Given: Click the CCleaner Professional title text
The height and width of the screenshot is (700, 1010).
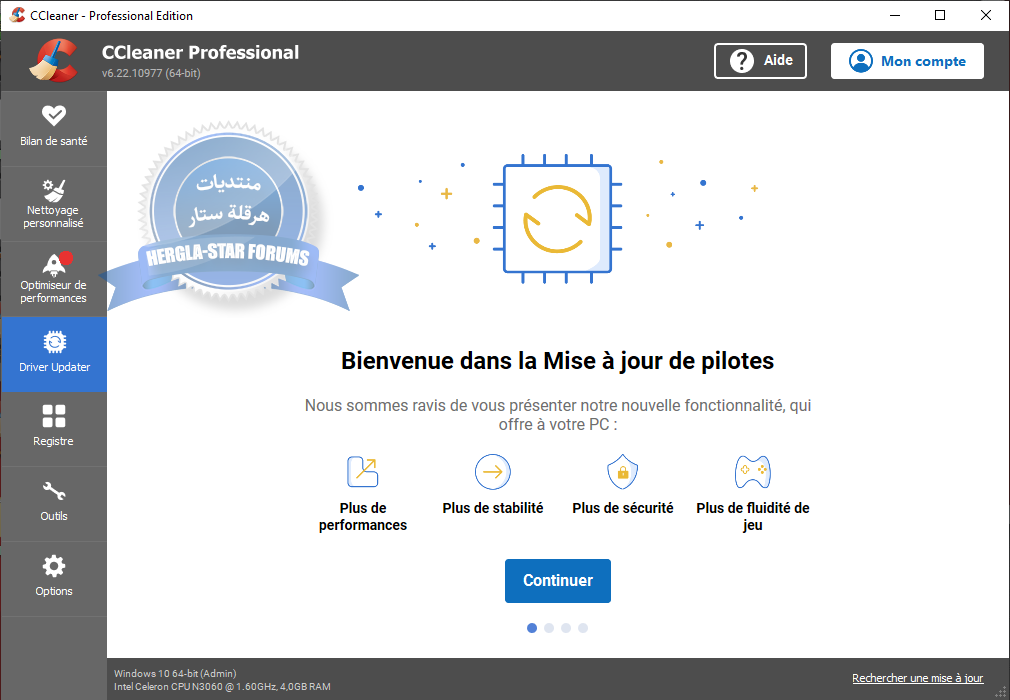Looking at the screenshot, I should pos(200,52).
